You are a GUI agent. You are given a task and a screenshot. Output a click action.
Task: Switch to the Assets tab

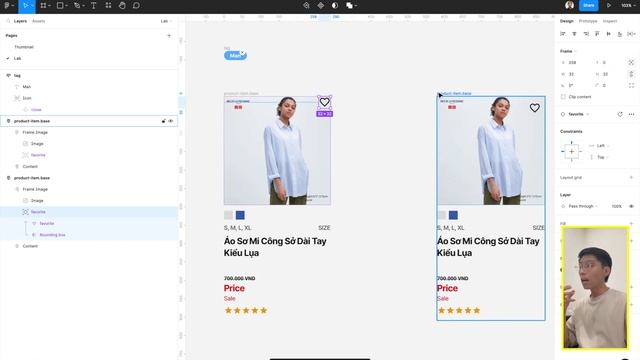click(38, 21)
